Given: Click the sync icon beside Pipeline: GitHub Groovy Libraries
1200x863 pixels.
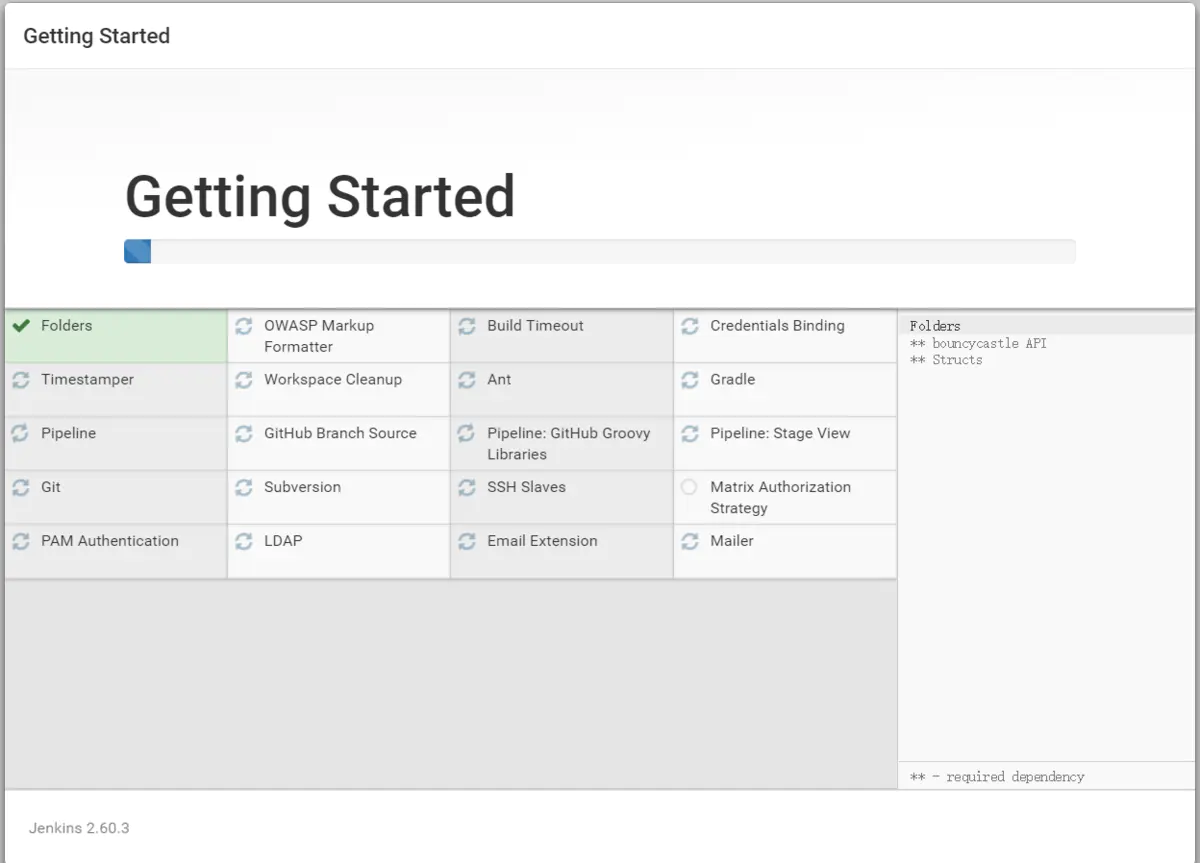Looking at the screenshot, I should tap(467, 434).
